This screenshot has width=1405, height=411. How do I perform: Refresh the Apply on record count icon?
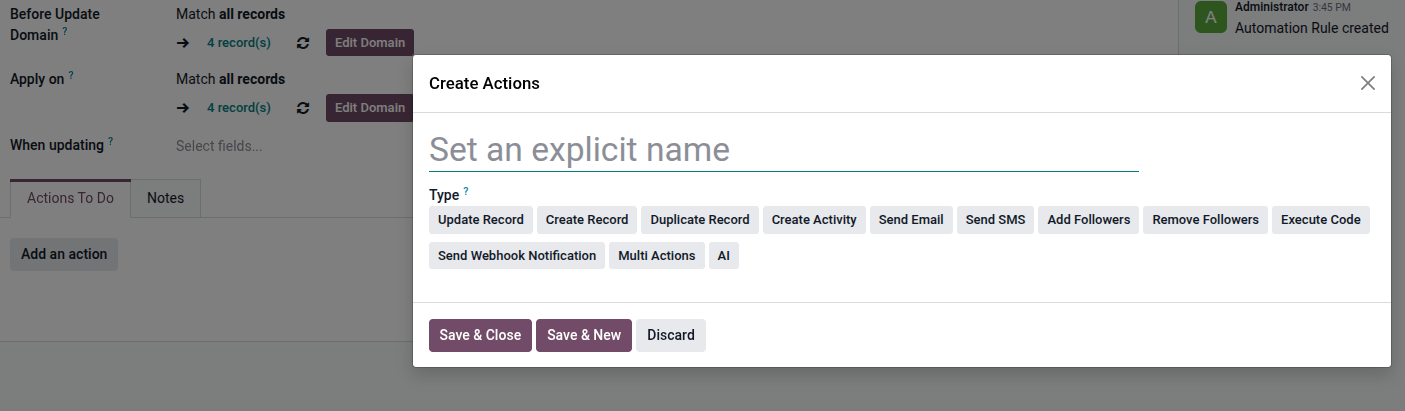303,108
